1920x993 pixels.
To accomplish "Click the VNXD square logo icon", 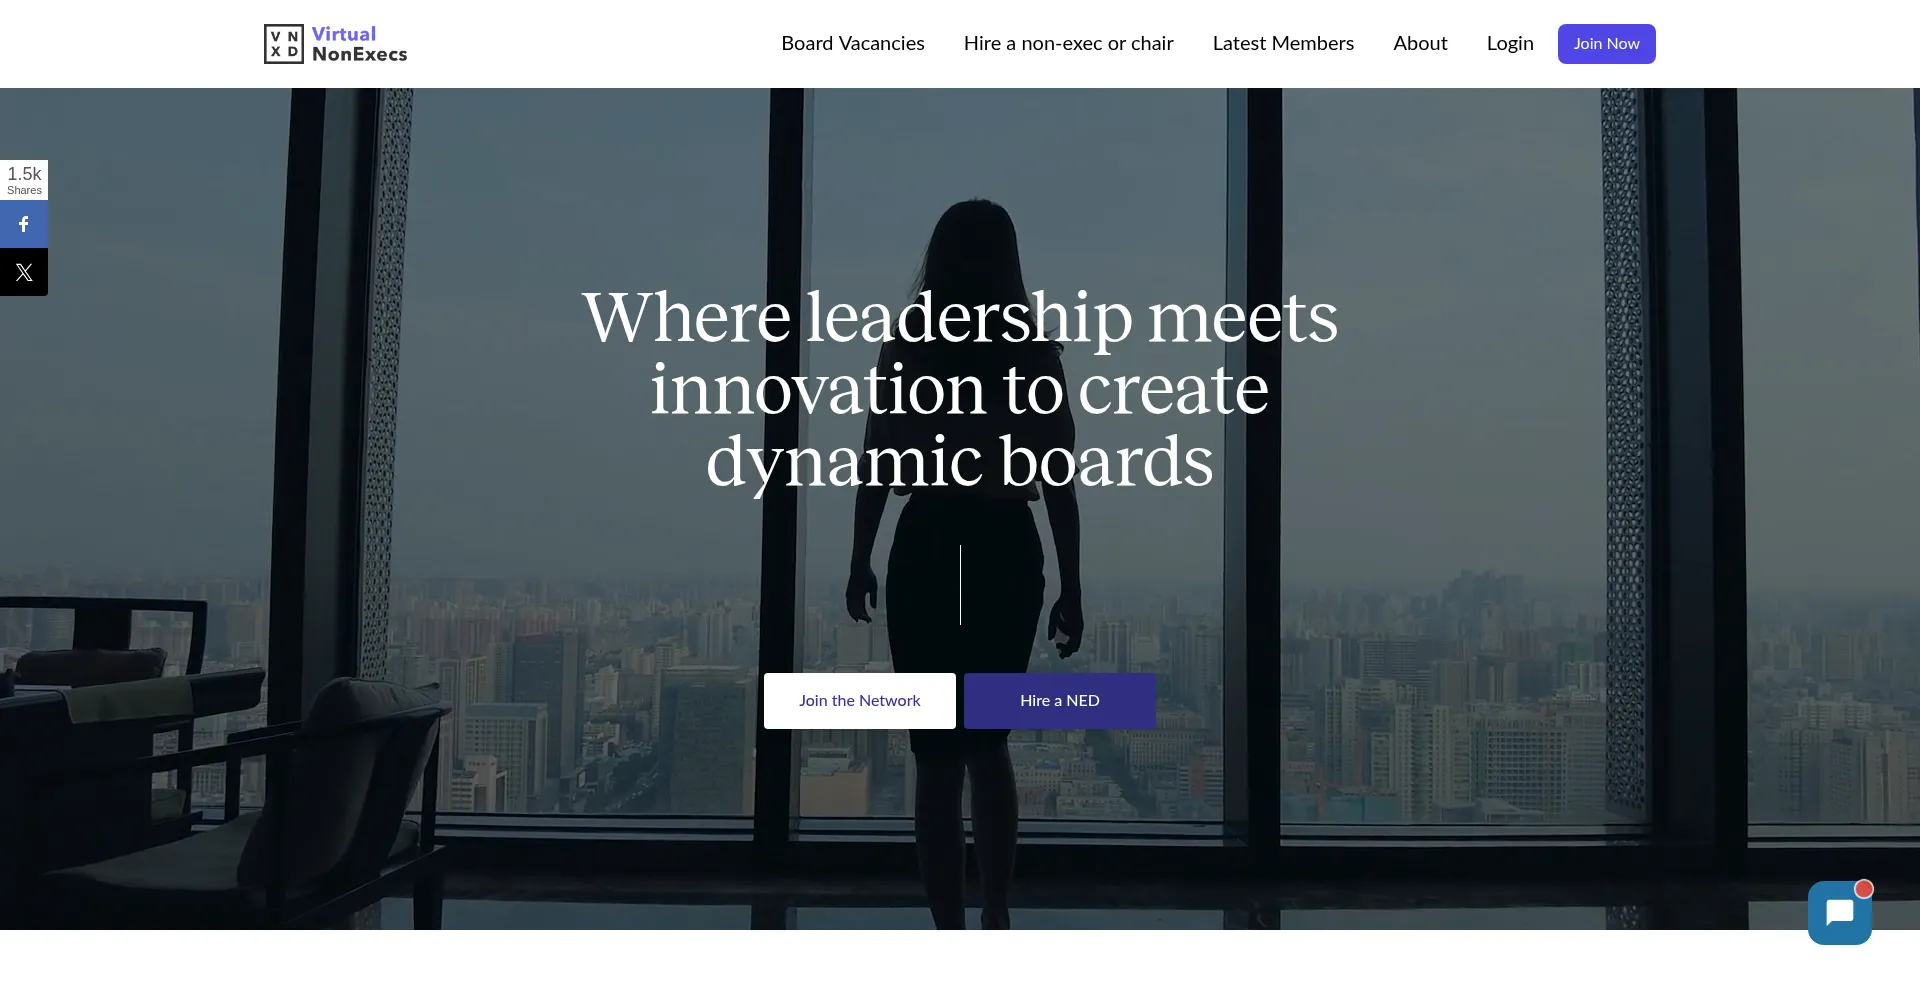I will coord(283,44).
